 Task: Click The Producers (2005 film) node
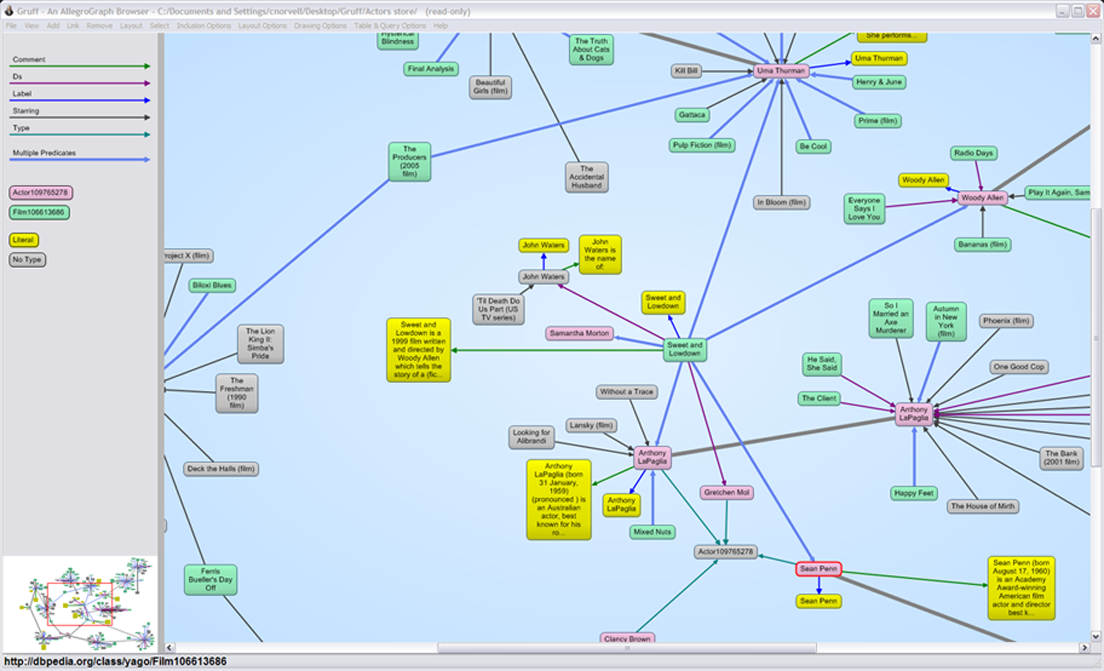409,162
